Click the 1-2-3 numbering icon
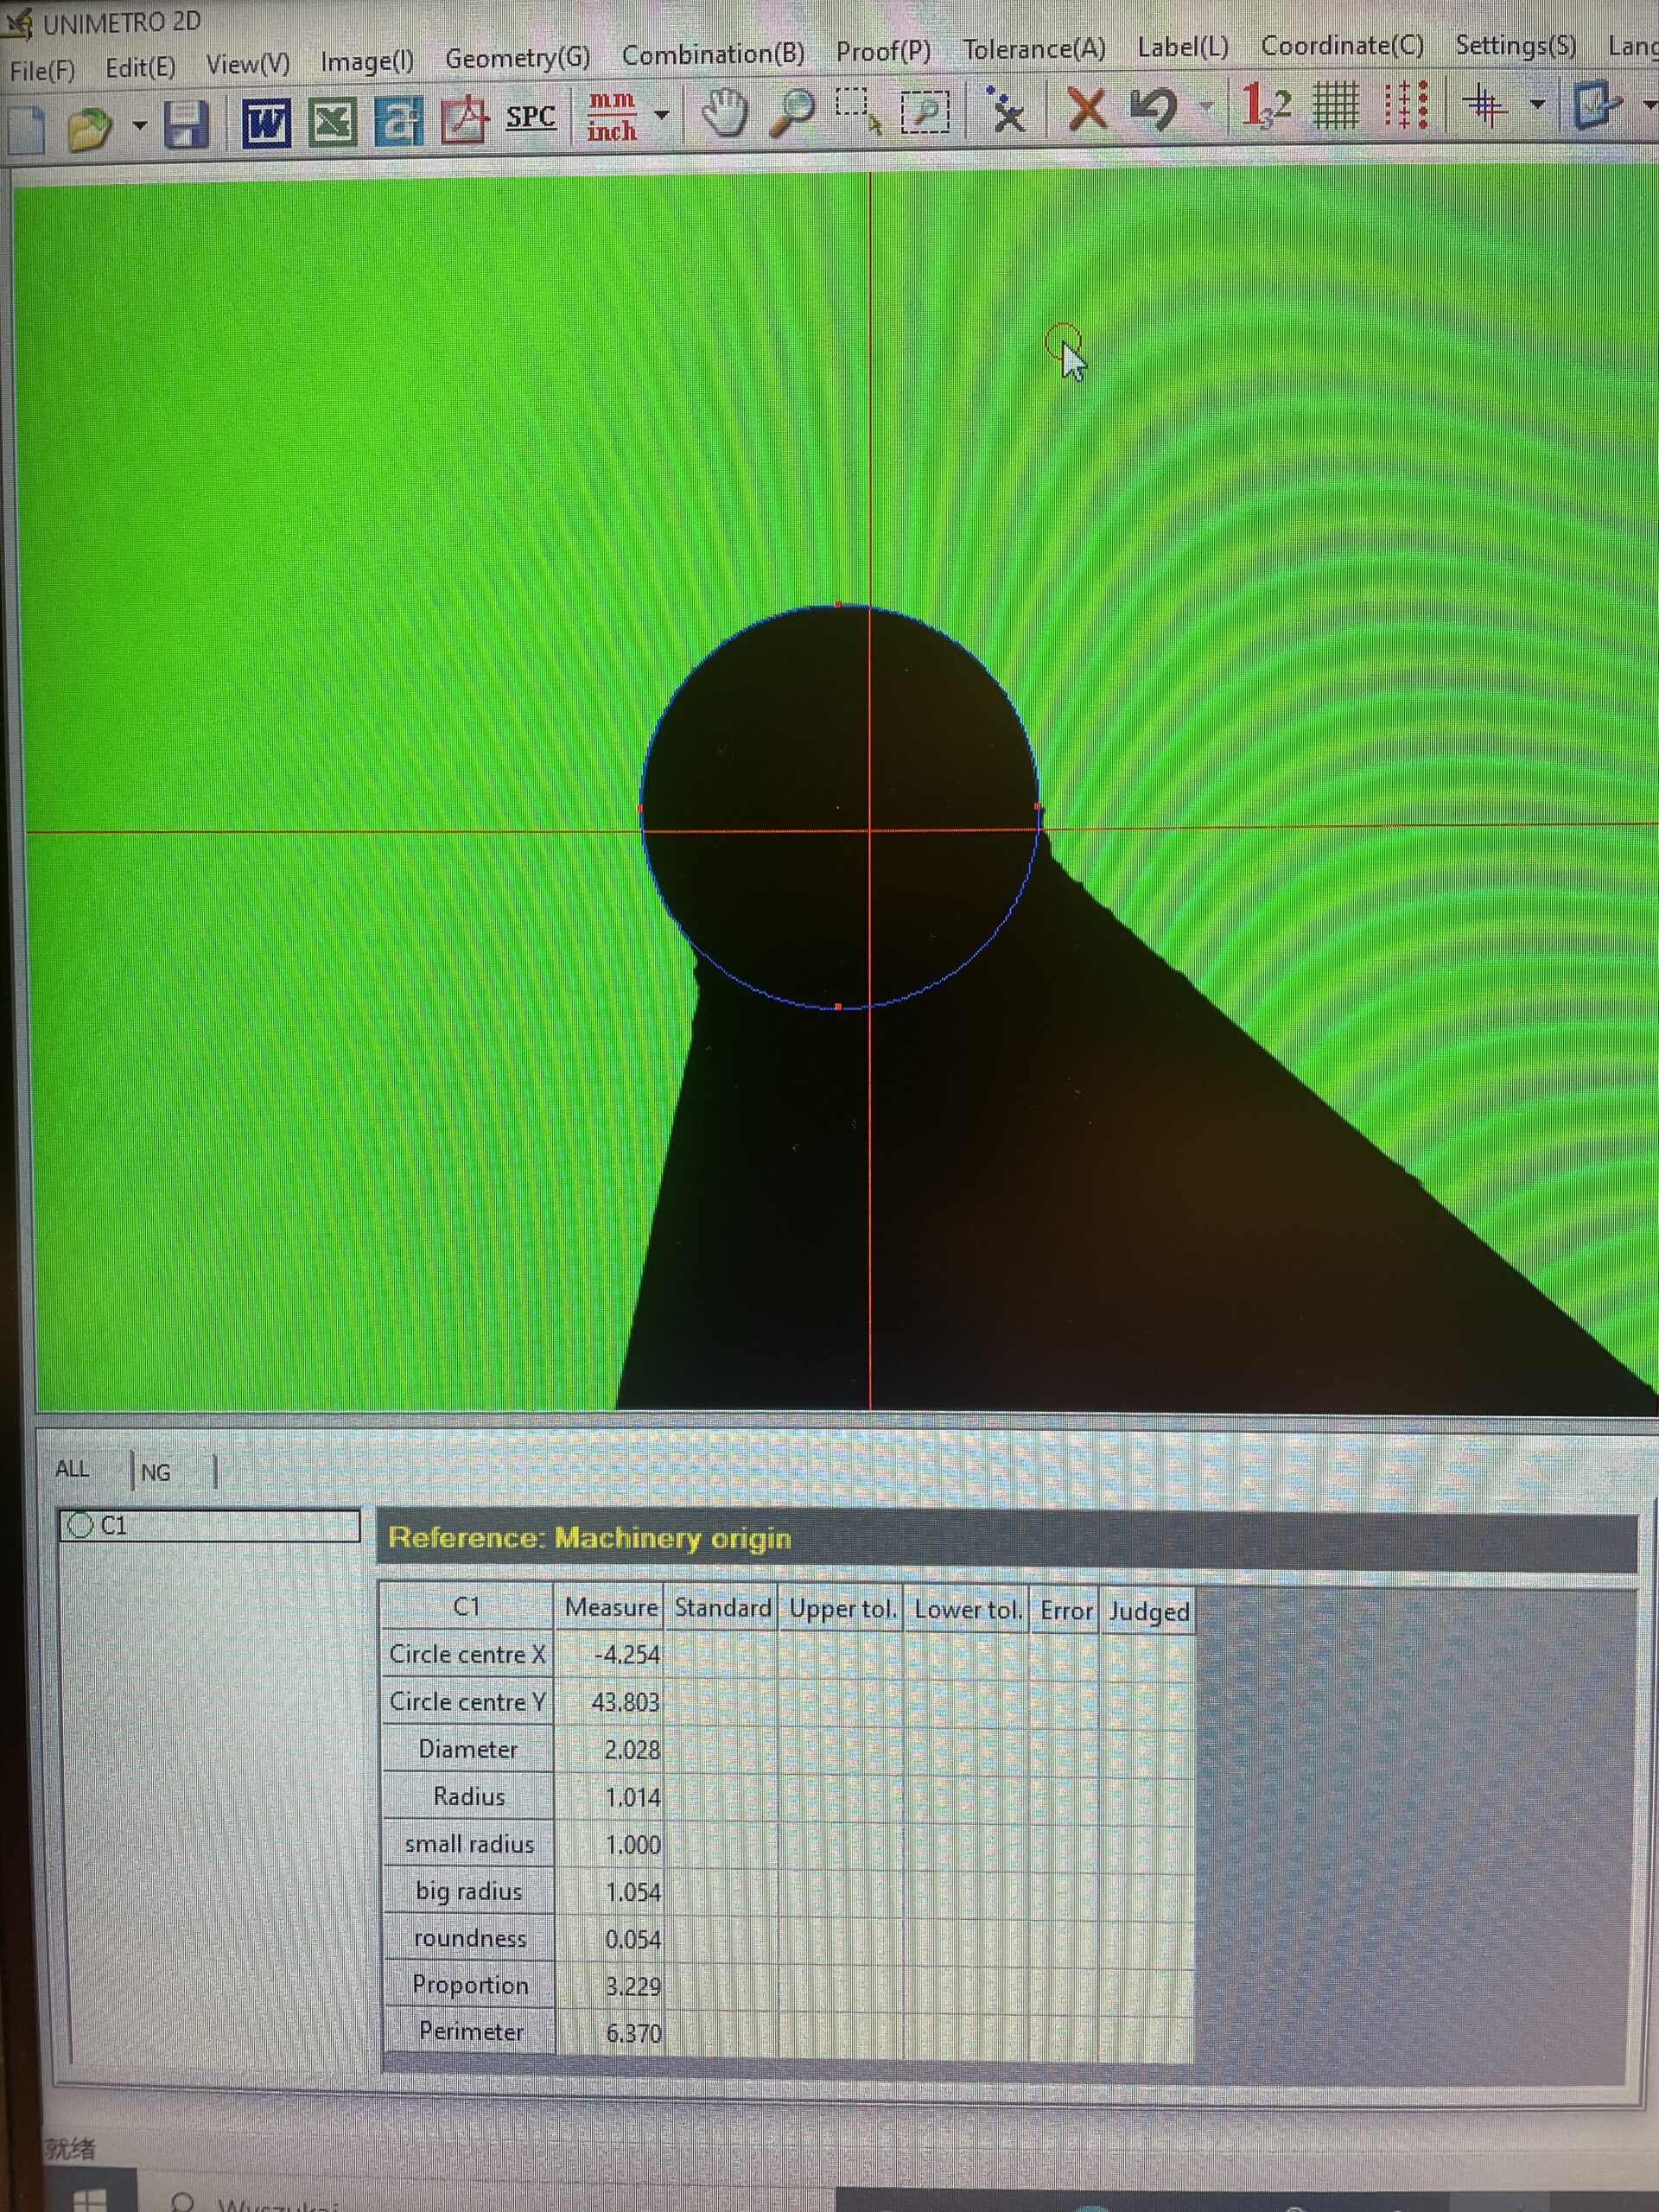Screen dimensions: 1659x2212 pyautogui.click(x=1266, y=106)
